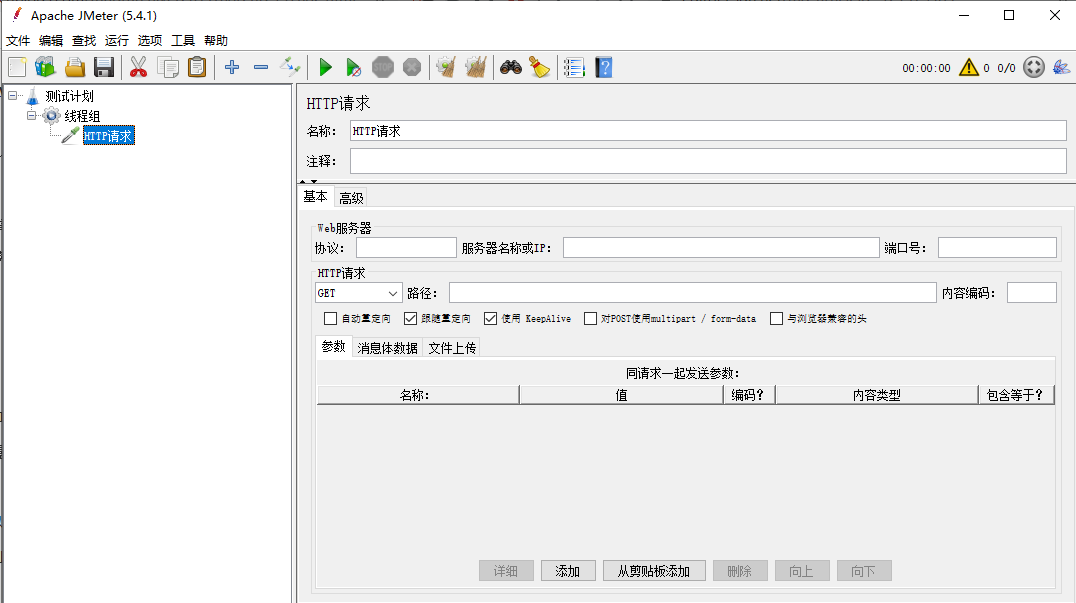The image size is (1076, 603).
Task: Collapse all nodes with minus icon
Action: 261,67
